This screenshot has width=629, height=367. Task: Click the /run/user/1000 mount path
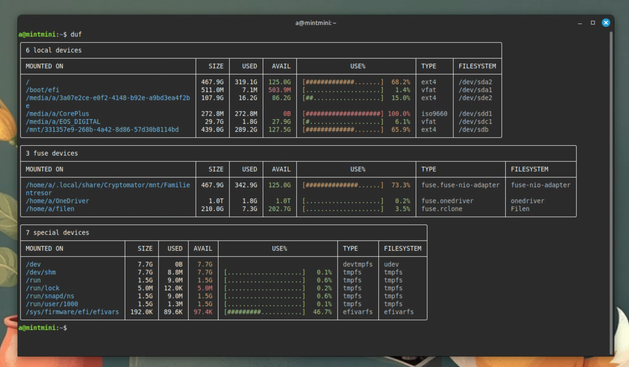pyautogui.click(x=52, y=304)
